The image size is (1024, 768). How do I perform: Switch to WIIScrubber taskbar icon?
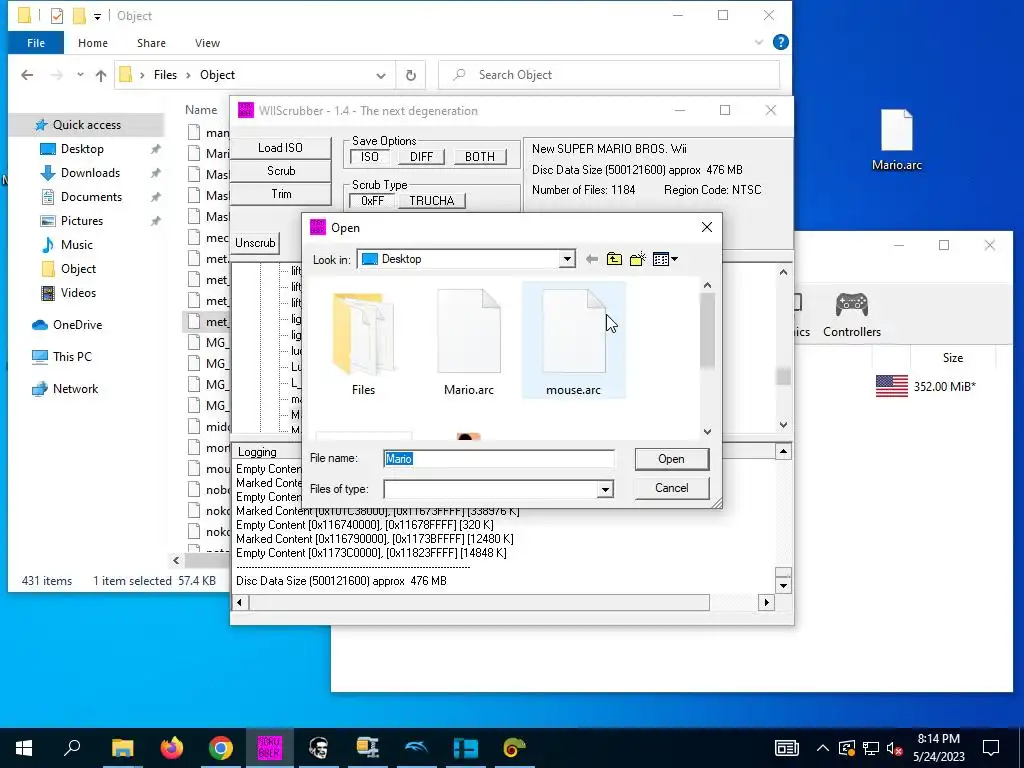(x=269, y=748)
